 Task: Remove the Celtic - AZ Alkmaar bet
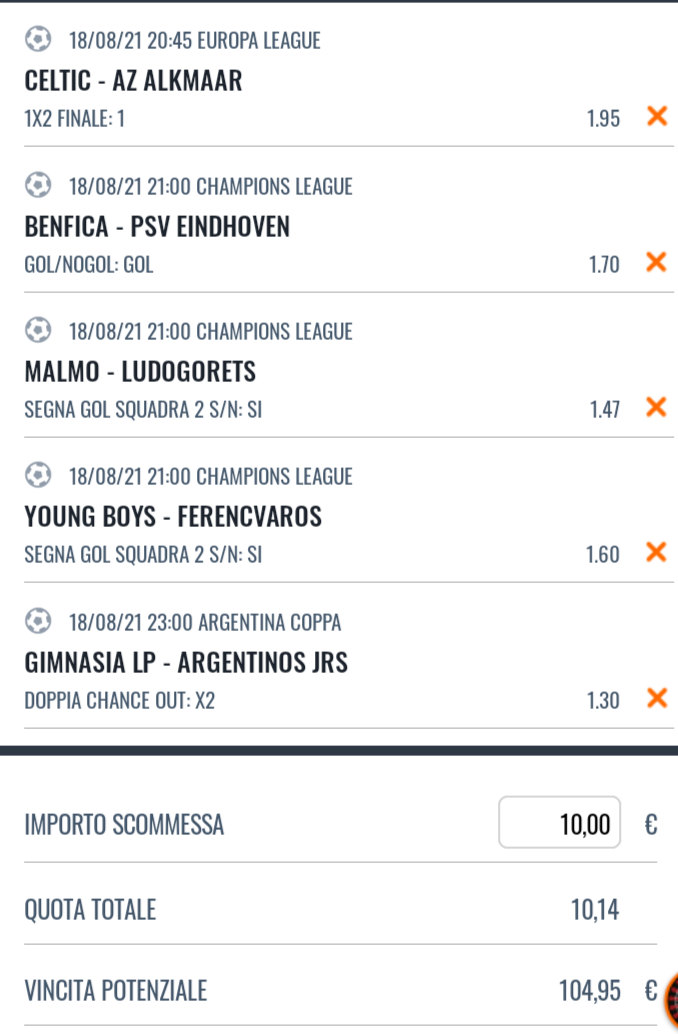[x=657, y=117]
